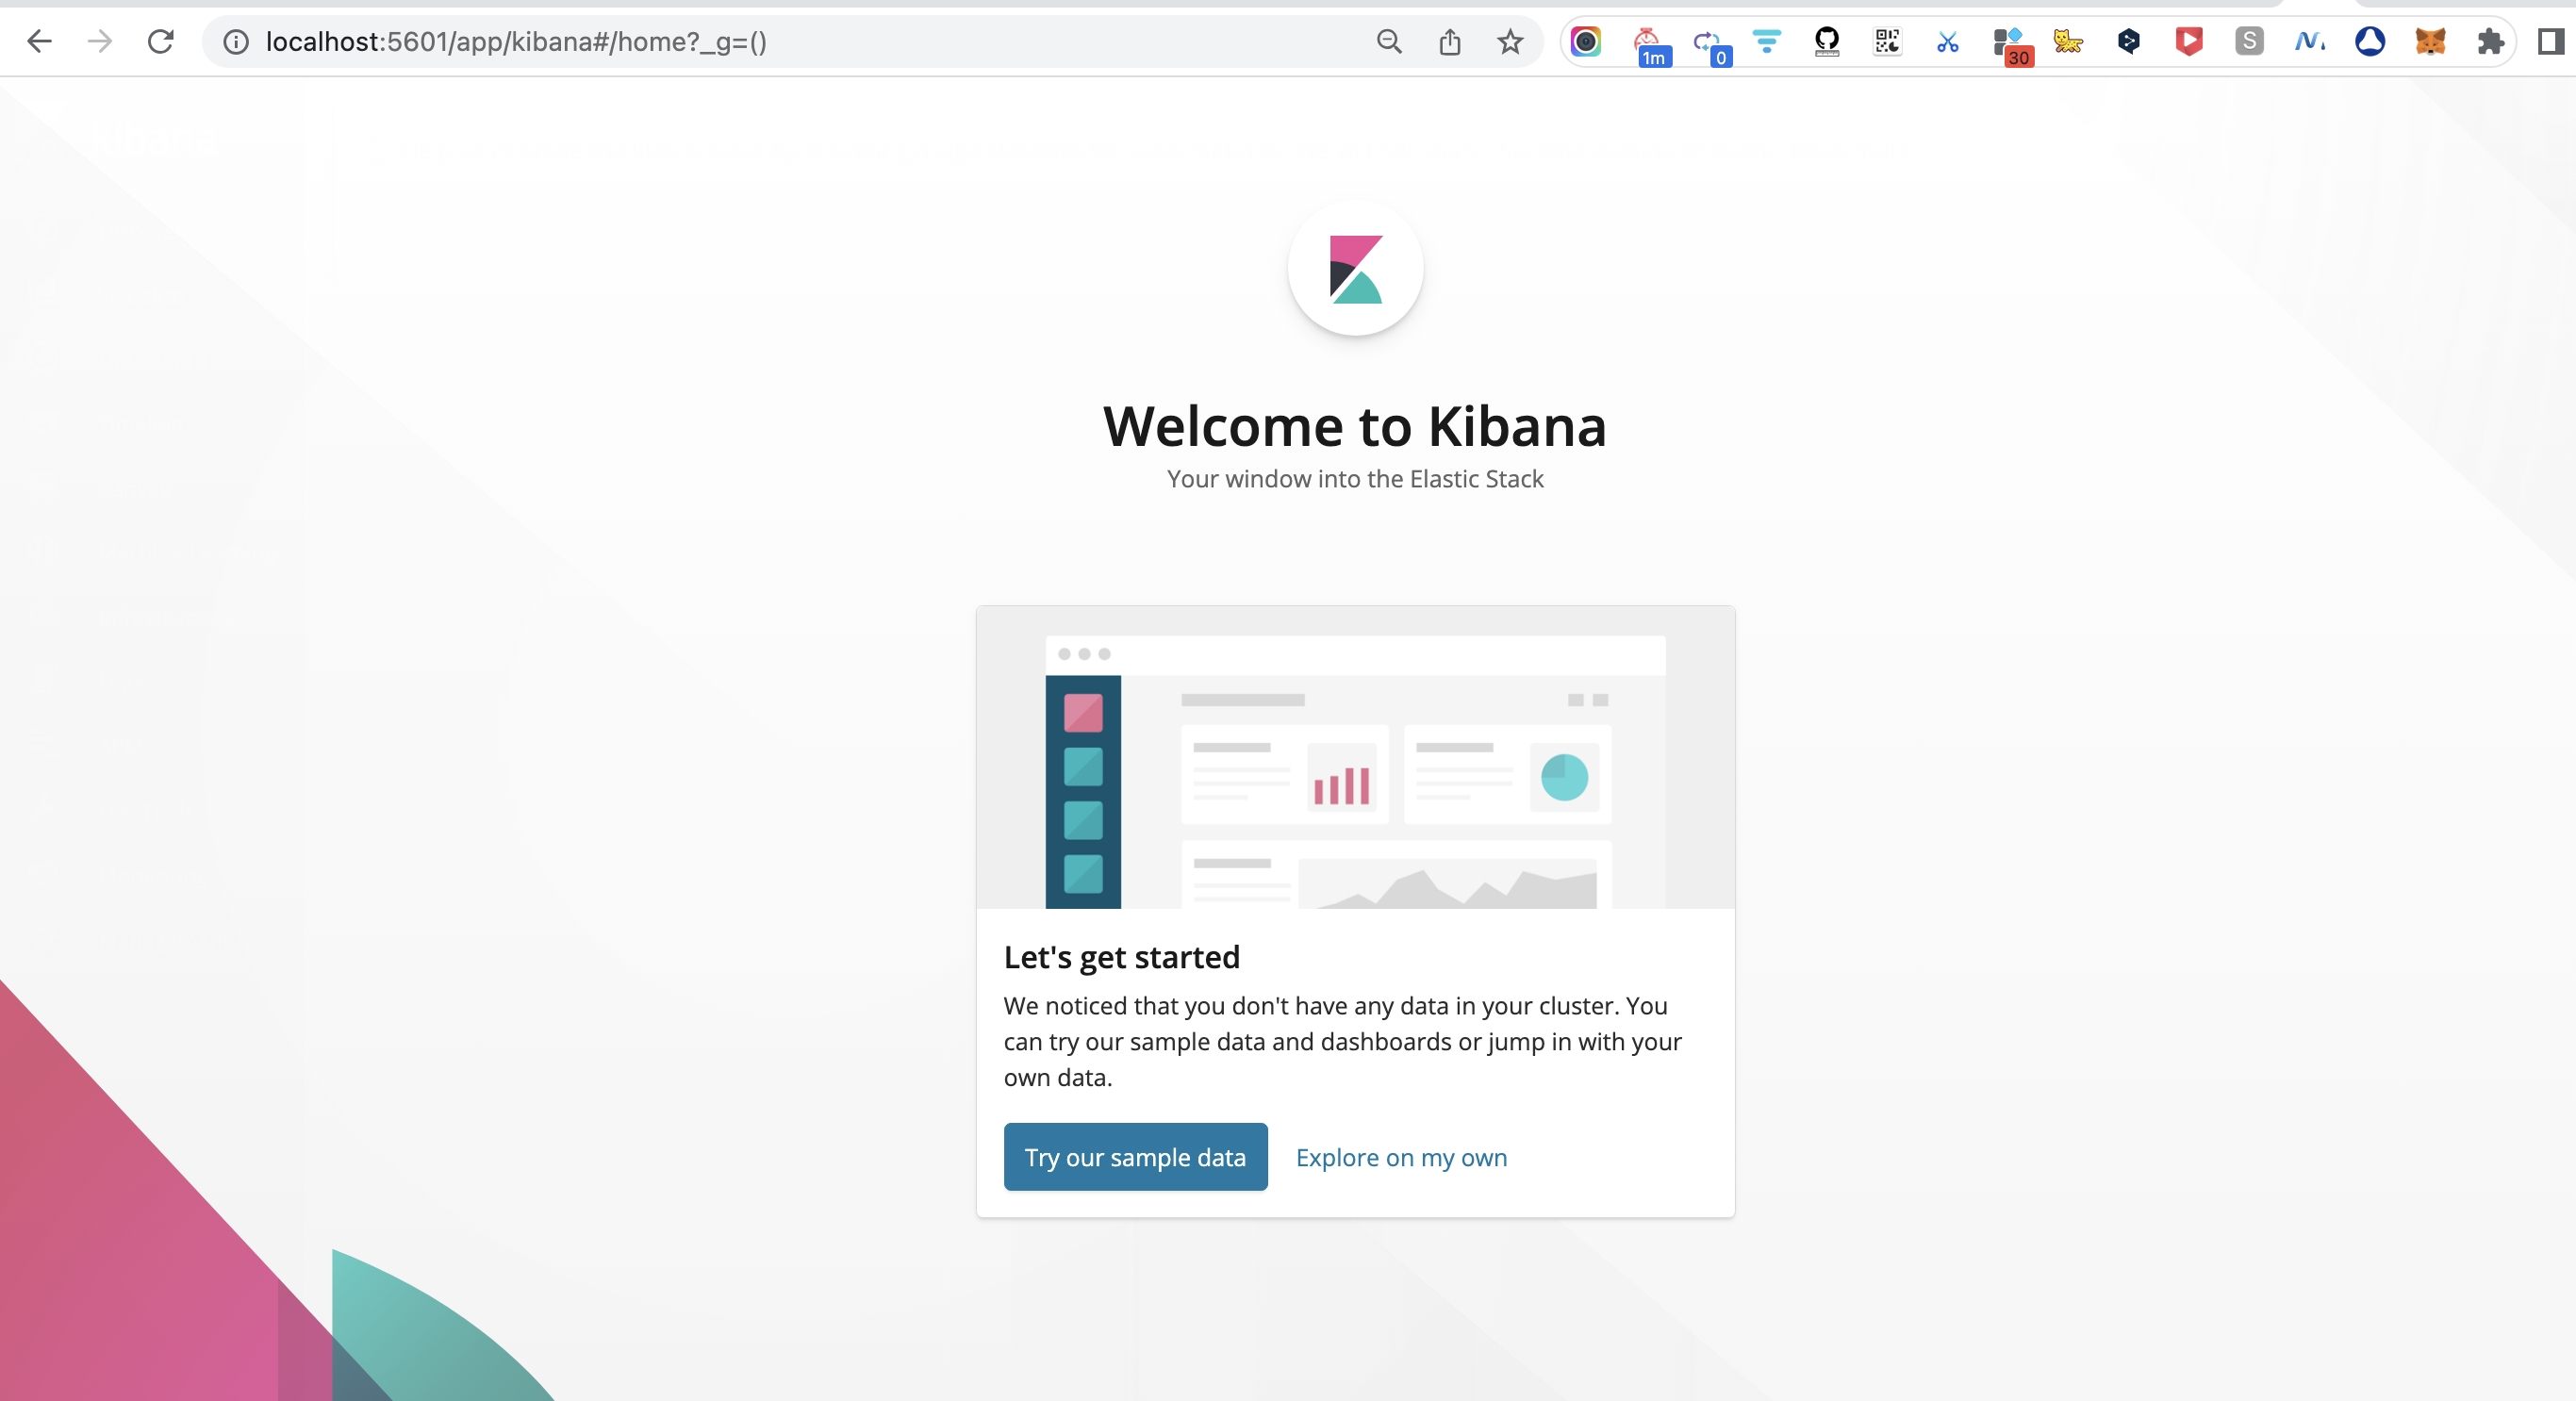Reload the page with the refresh icon
Screen dimensions: 2576x1401
(161, 41)
